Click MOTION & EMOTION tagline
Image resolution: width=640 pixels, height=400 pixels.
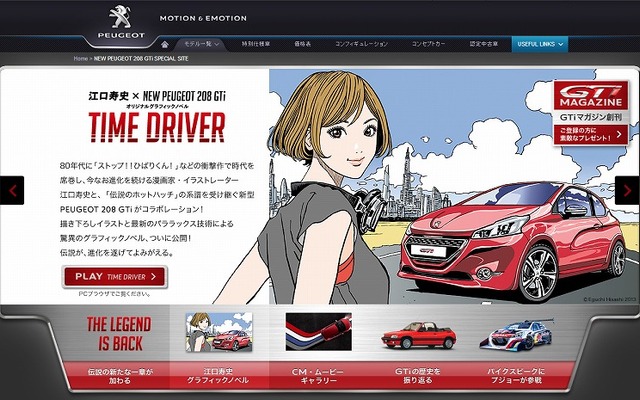point(203,18)
